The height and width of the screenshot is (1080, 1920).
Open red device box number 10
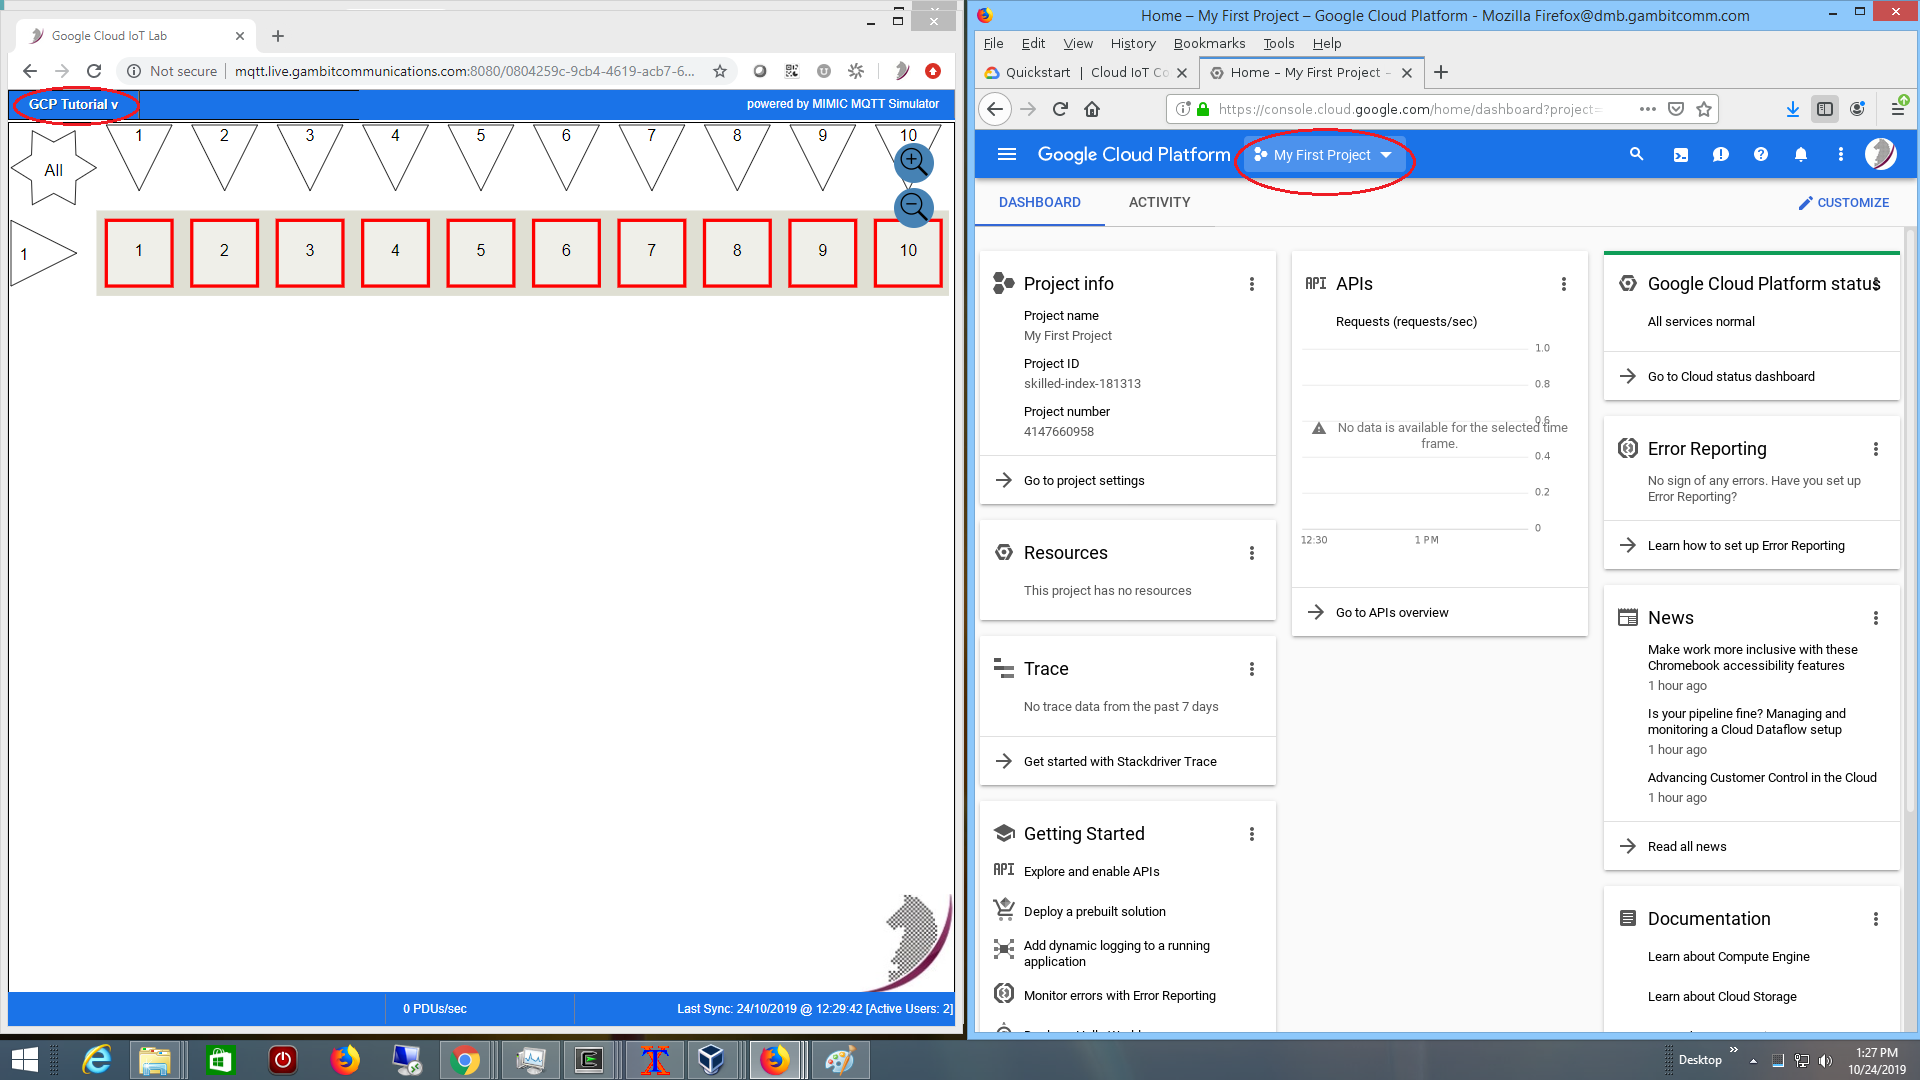pyautogui.click(x=908, y=251)
